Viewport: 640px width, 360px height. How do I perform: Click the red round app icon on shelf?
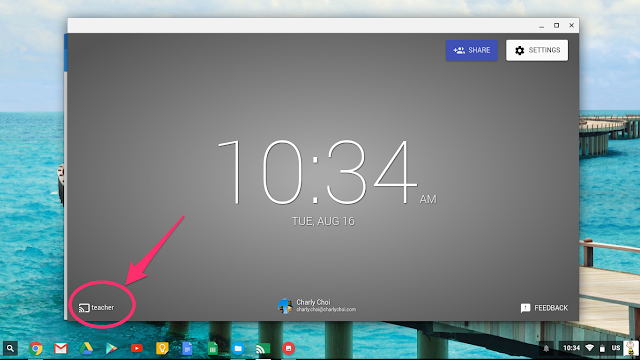288,348
